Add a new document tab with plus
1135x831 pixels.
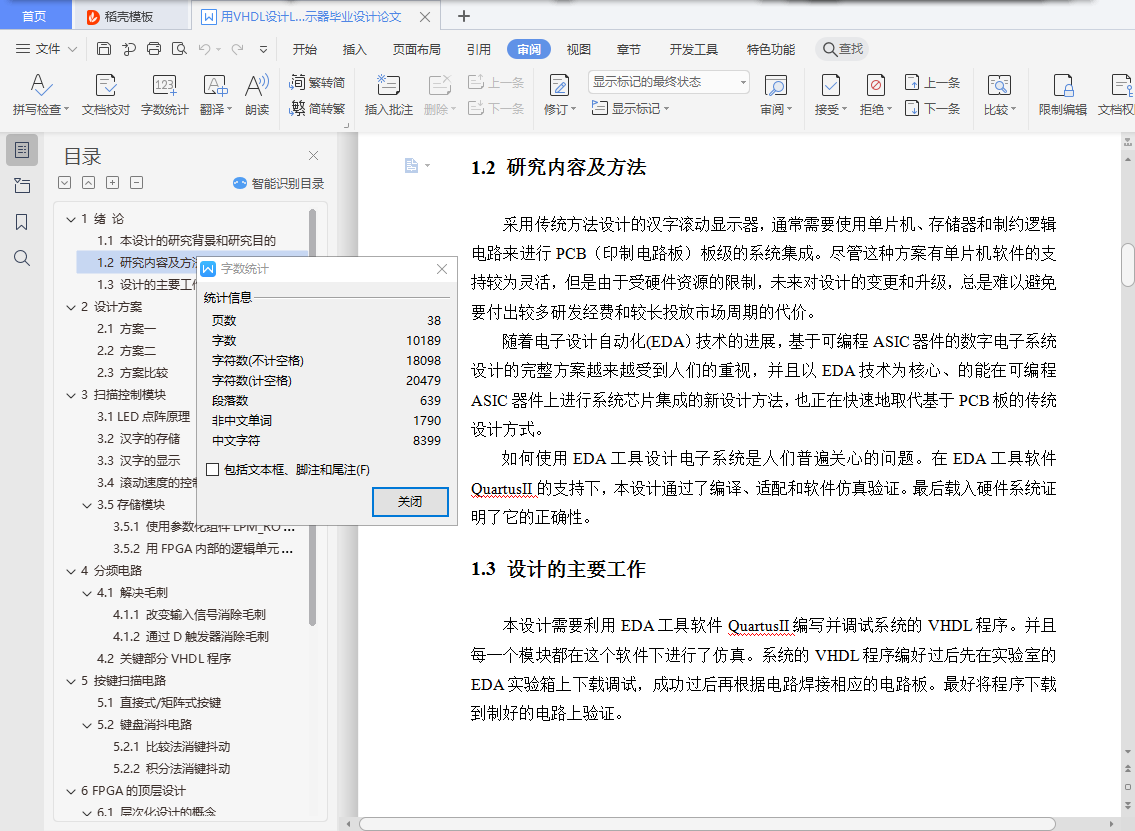click(x=464, y=16)
